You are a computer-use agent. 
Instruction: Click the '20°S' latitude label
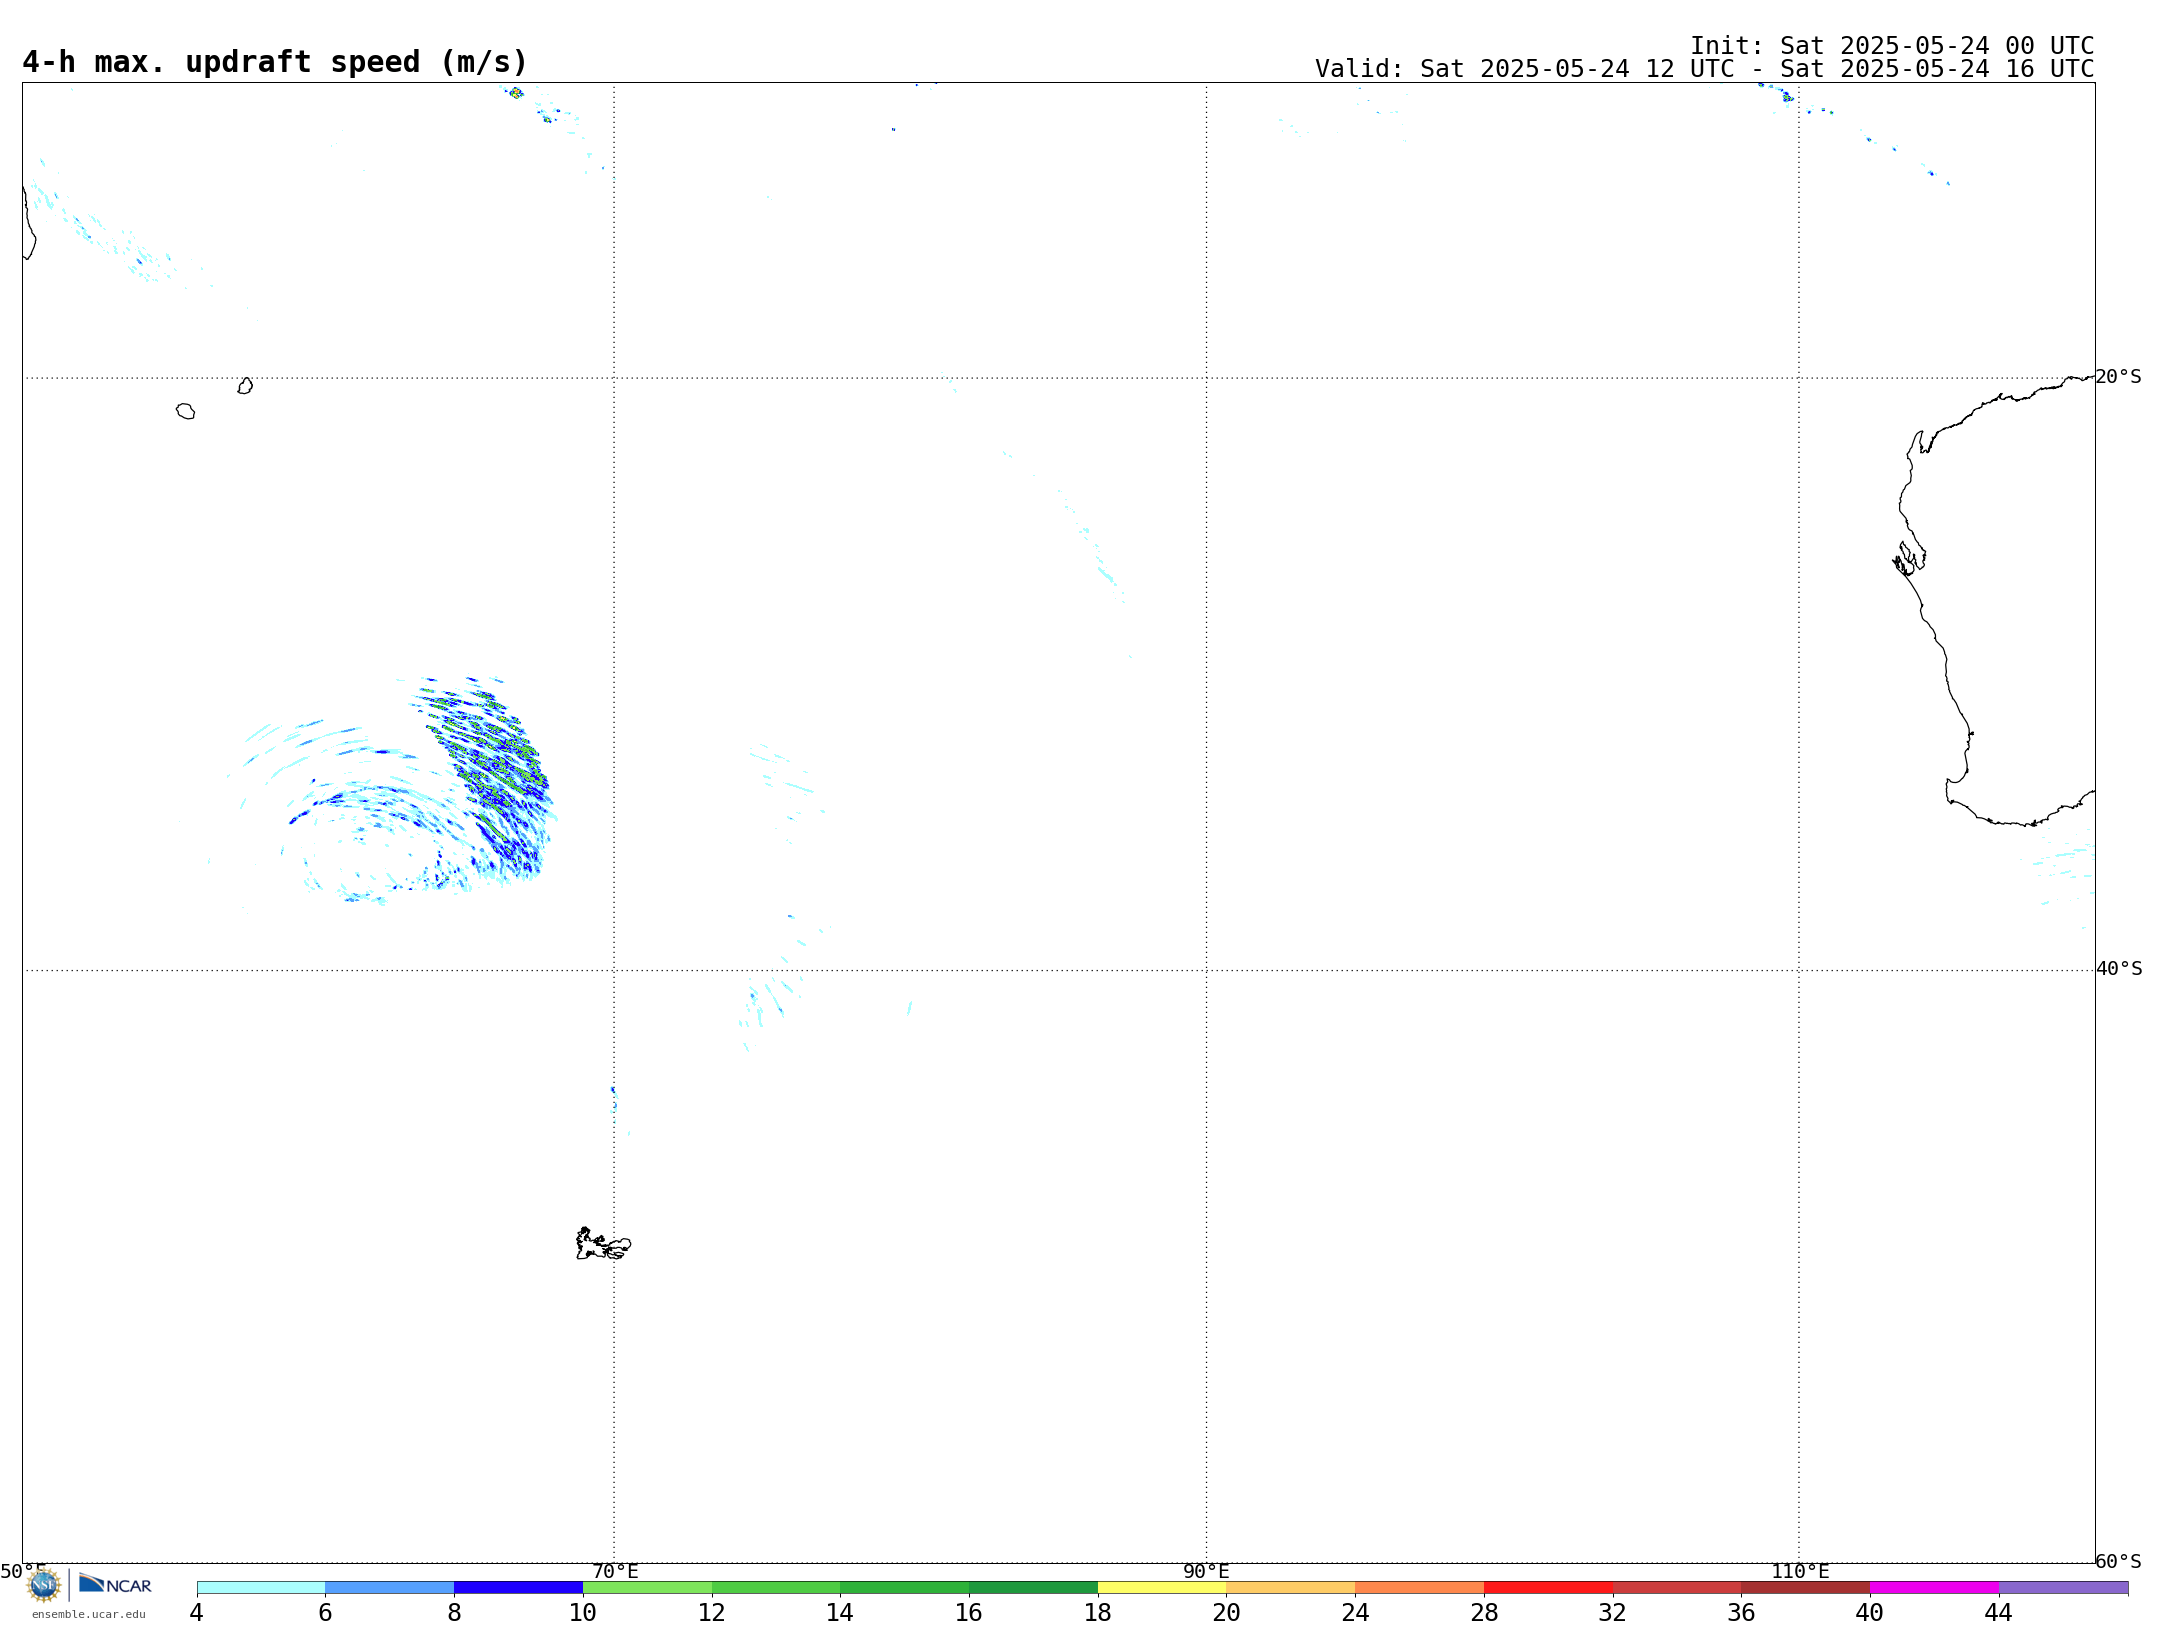pyautogui.click(x=2118, y=376)
